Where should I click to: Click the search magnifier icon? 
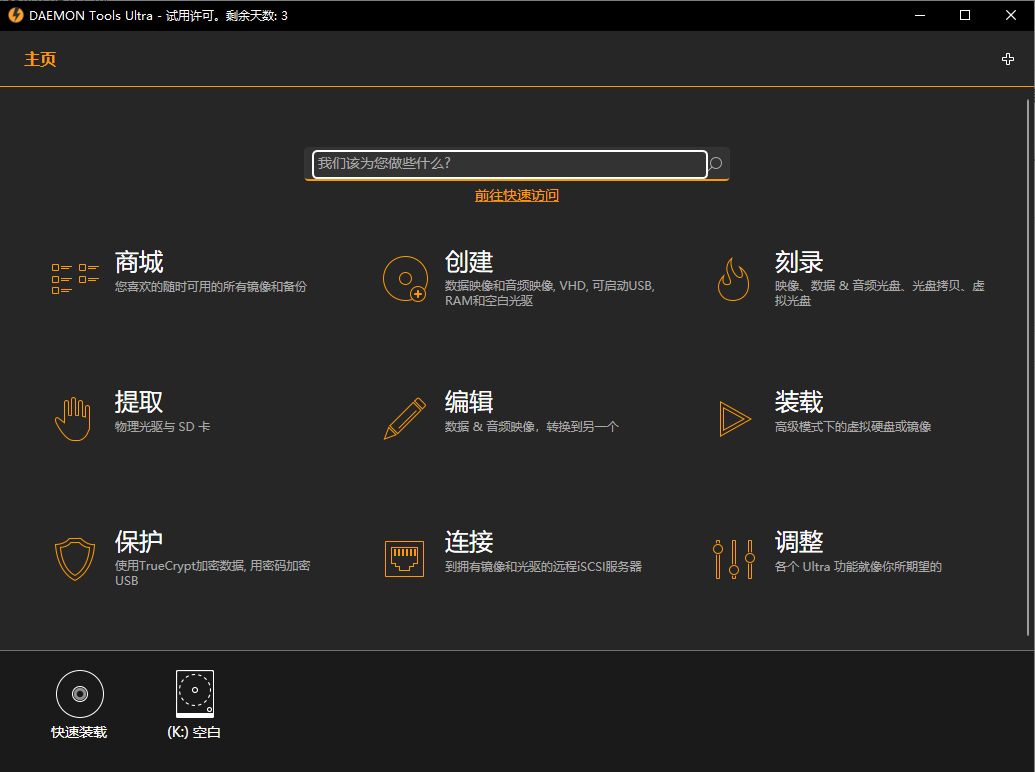pyautogui.click(x=716, y=163)
